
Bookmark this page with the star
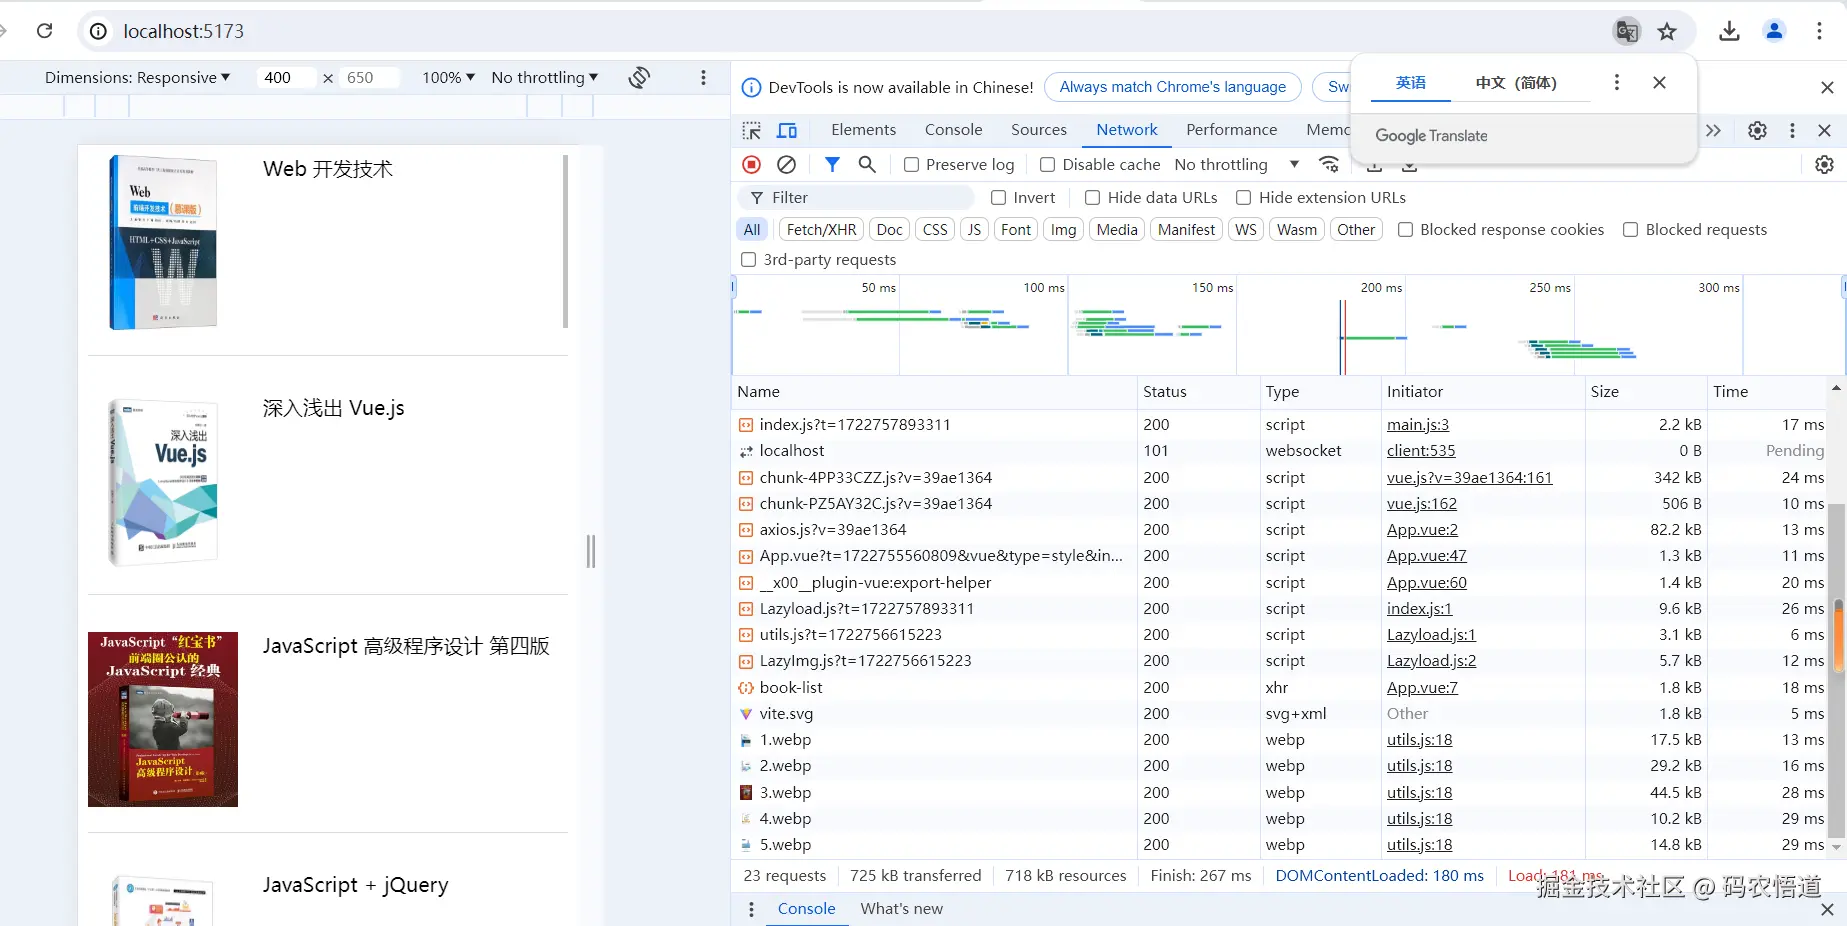1667,31
